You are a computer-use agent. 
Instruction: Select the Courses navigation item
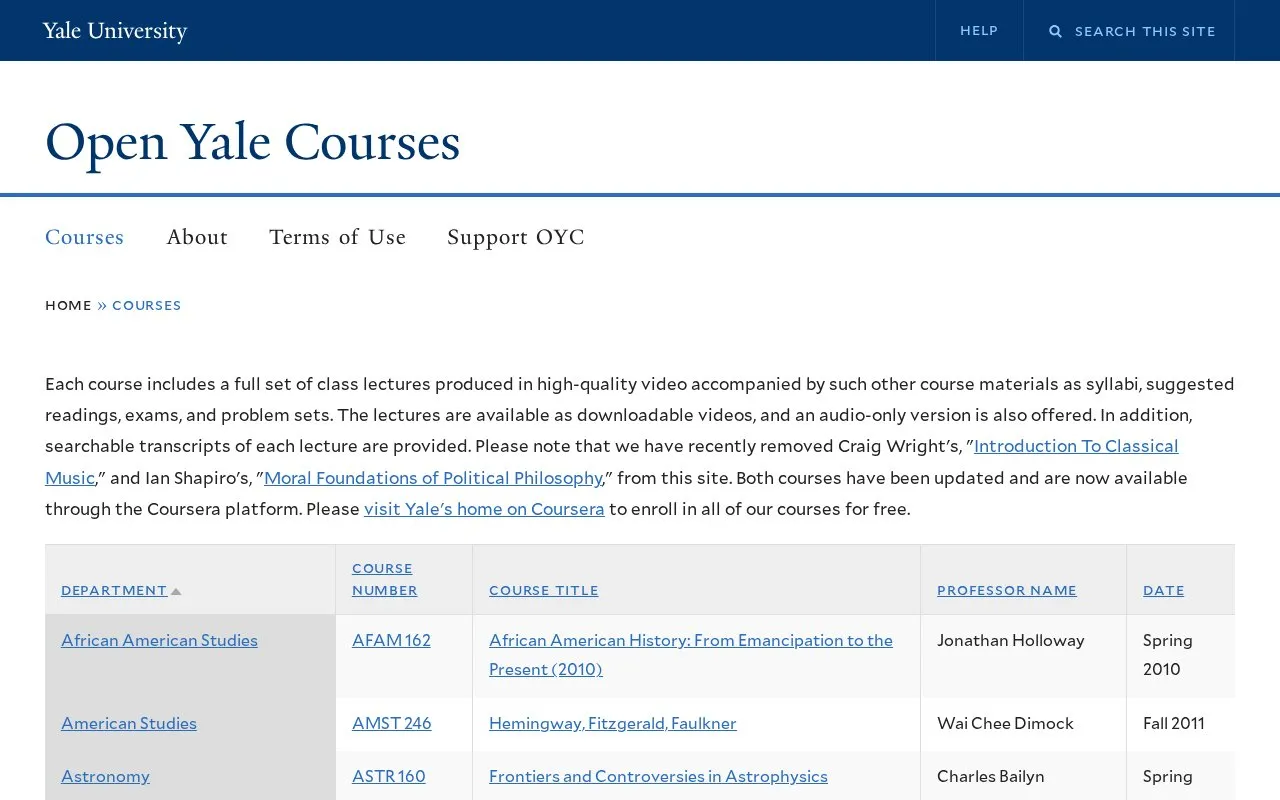(84, 237)
